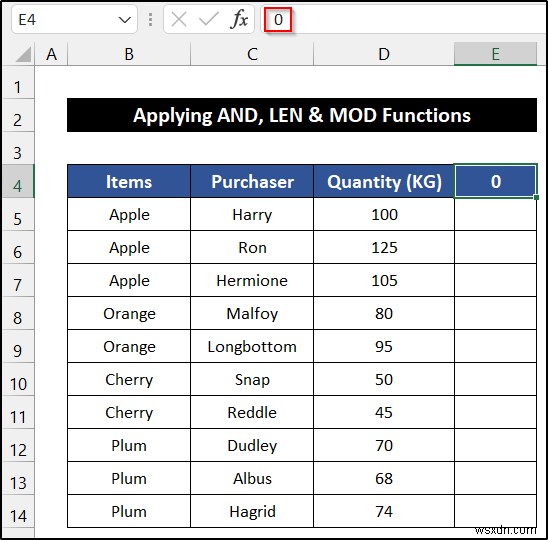Select quantity cell 105
This screenshot has width=548, height=540.
(384, 280)
